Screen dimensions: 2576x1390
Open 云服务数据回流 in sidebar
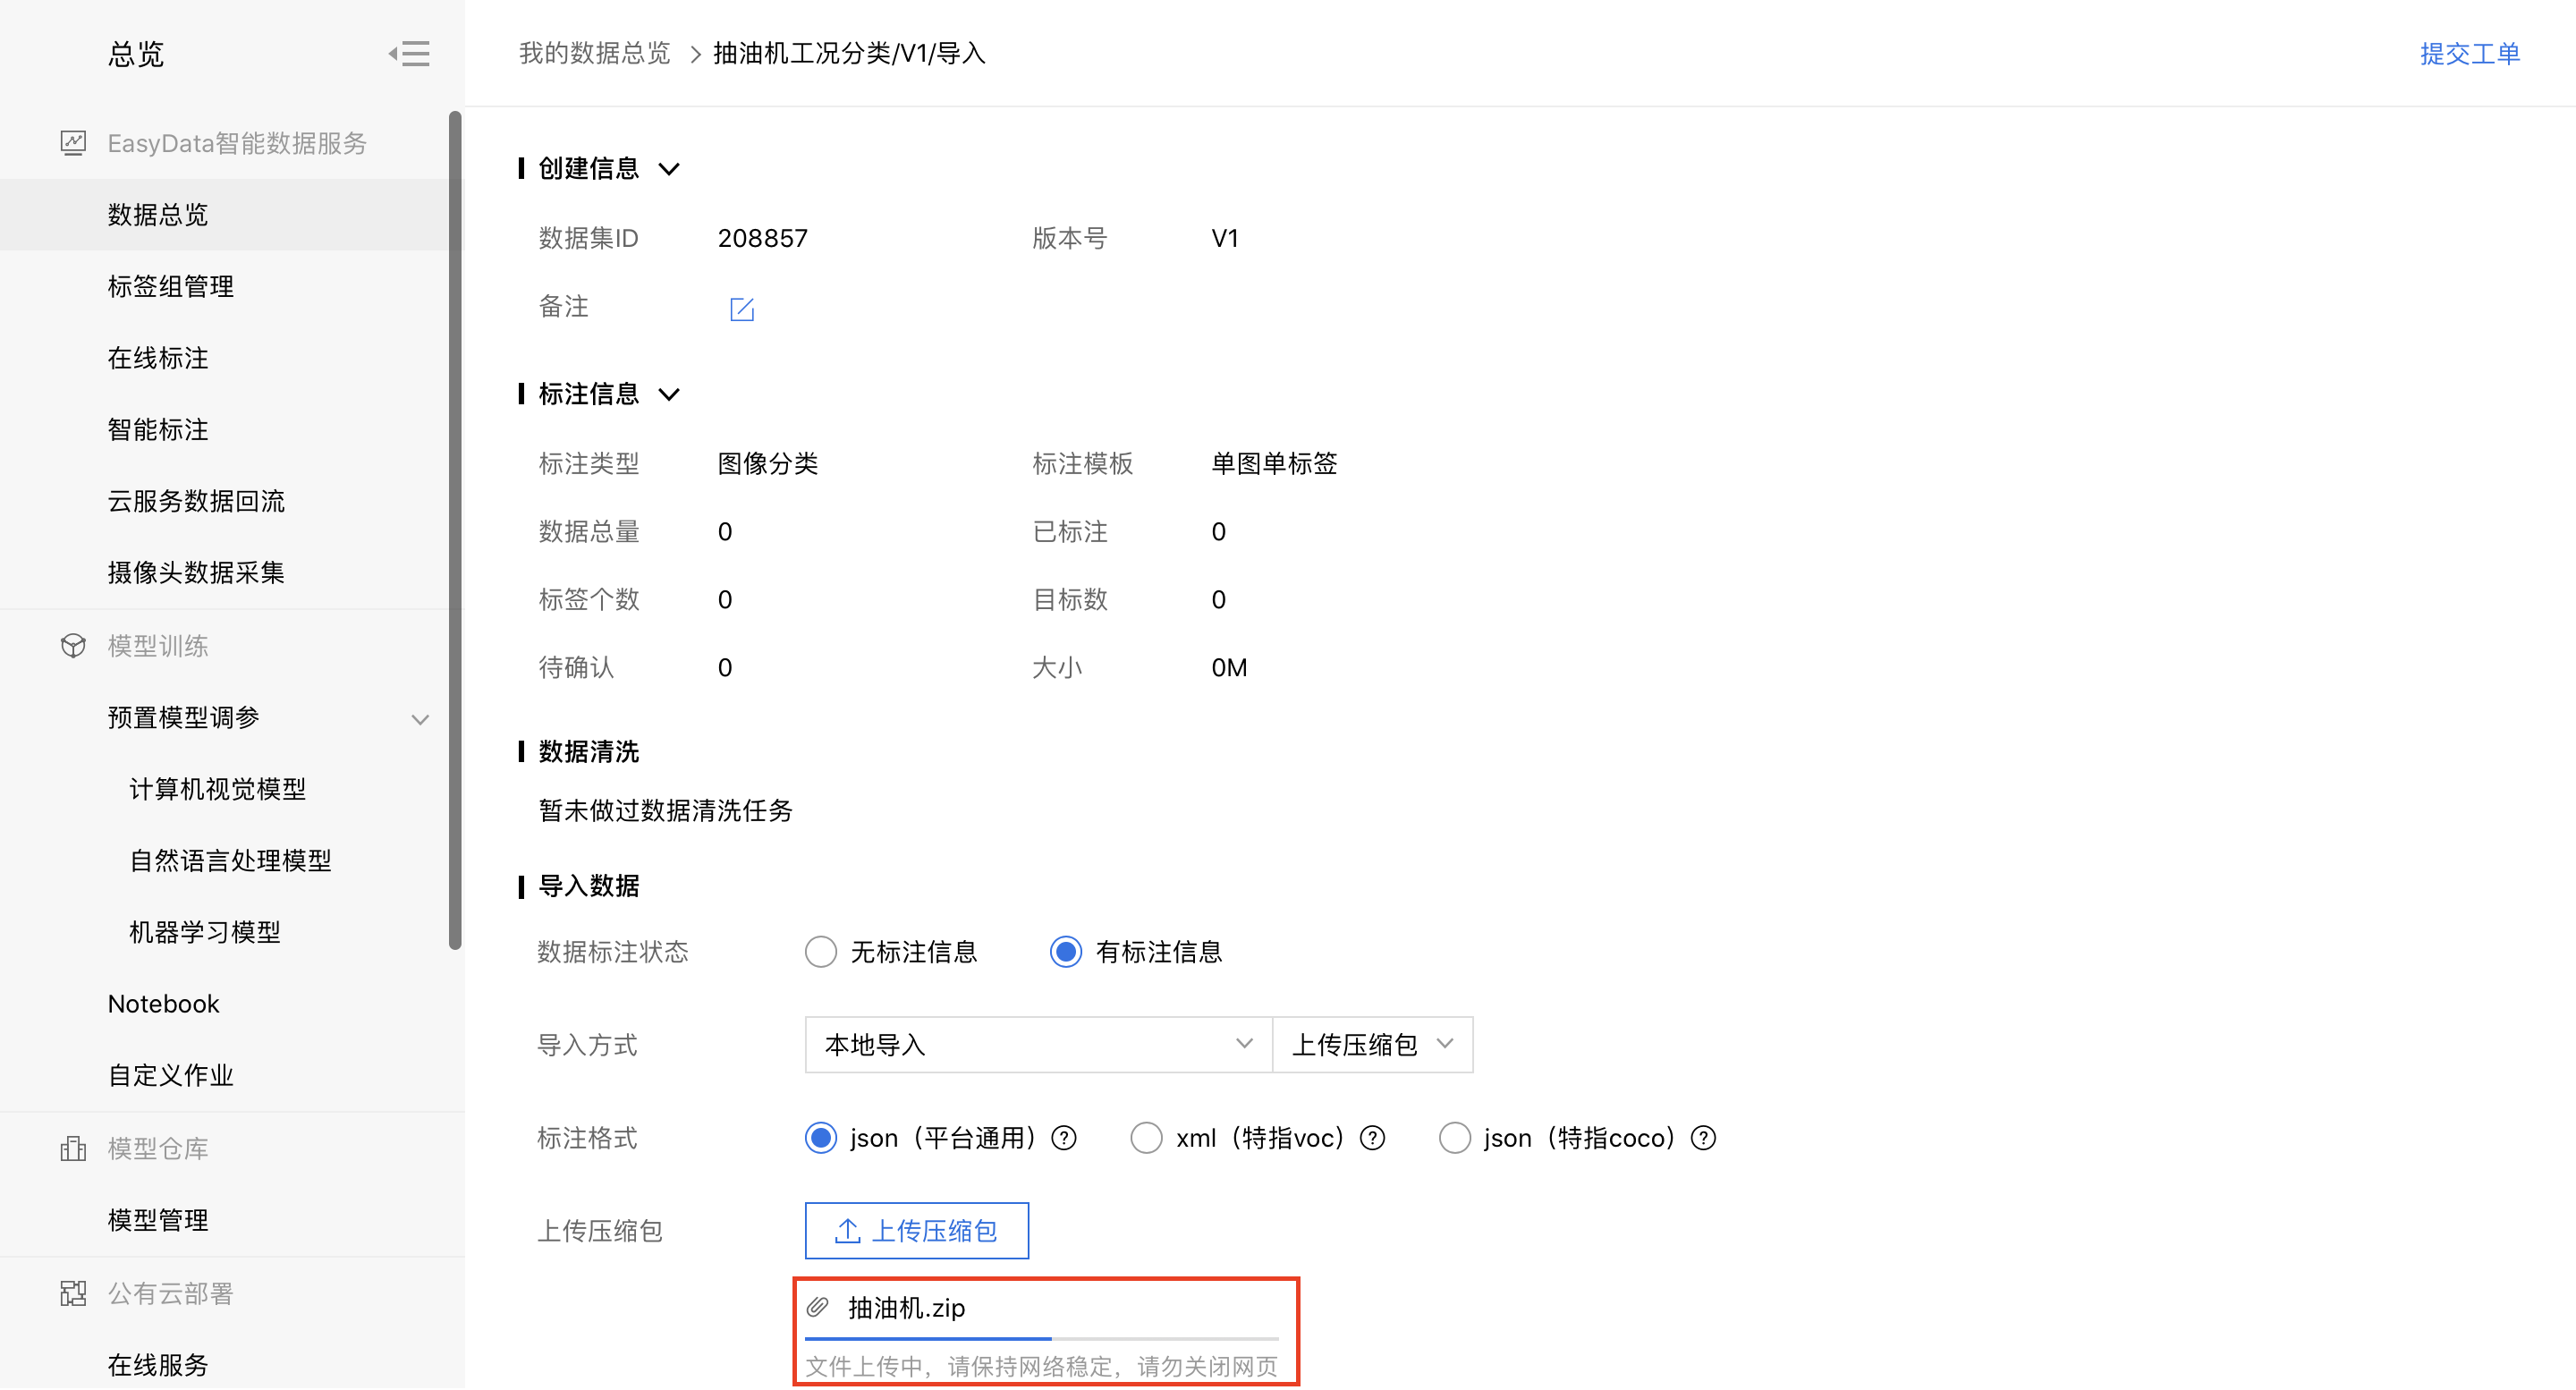point(196,501)
